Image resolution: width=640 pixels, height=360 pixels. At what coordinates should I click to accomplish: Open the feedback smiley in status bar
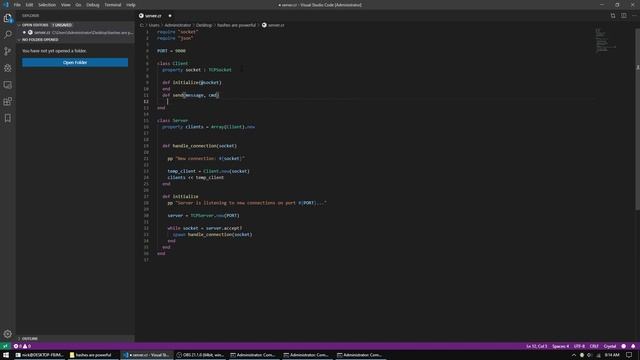pos(624,346)
